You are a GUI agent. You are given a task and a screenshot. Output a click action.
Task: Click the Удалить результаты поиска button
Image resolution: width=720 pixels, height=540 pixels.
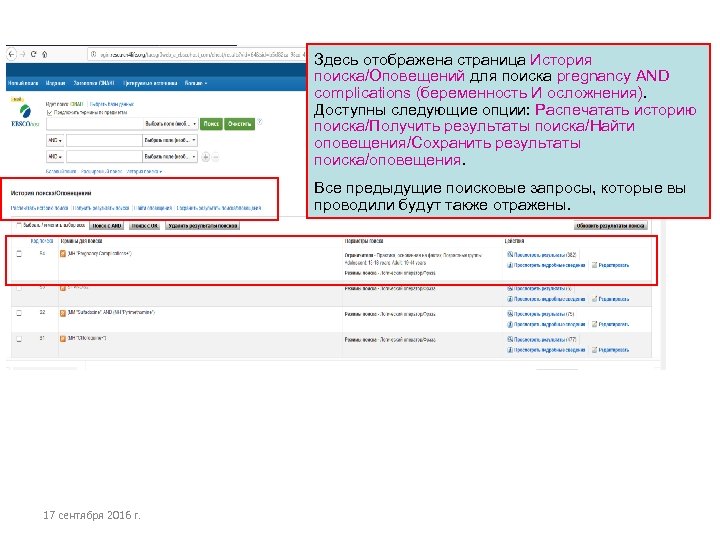pyautogui.click(x=202, y=226)
